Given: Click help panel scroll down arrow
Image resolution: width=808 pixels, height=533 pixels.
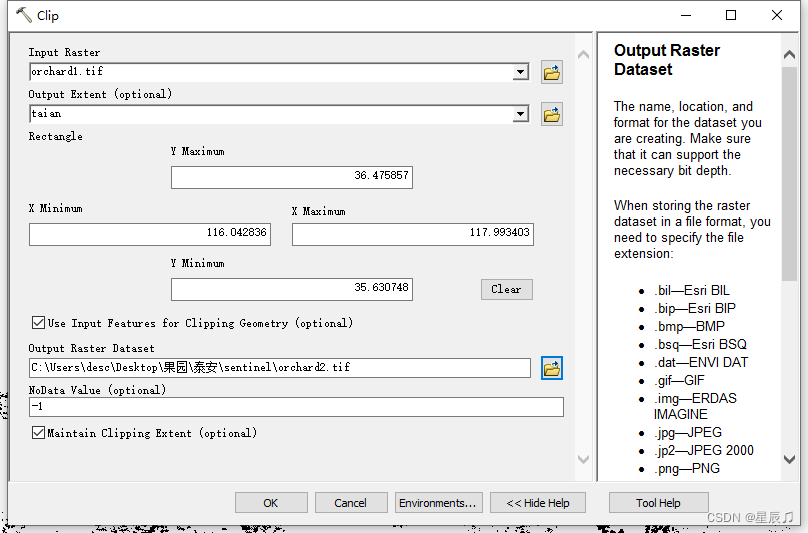Looking at the screenshot, I should 789,459.
